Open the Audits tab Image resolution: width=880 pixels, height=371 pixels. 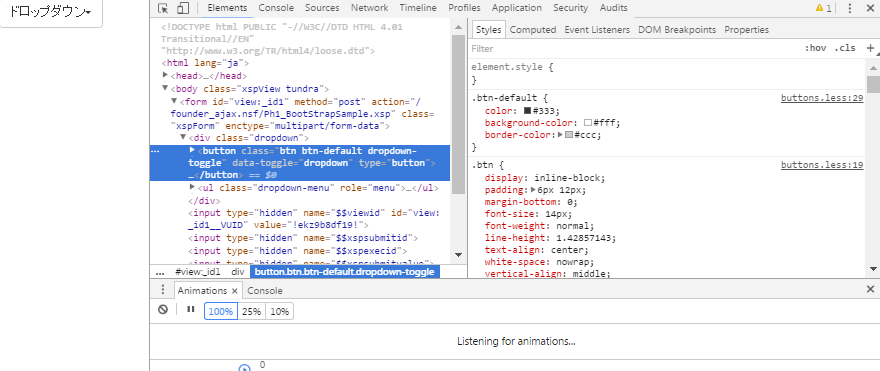click(x=613, y=8)
